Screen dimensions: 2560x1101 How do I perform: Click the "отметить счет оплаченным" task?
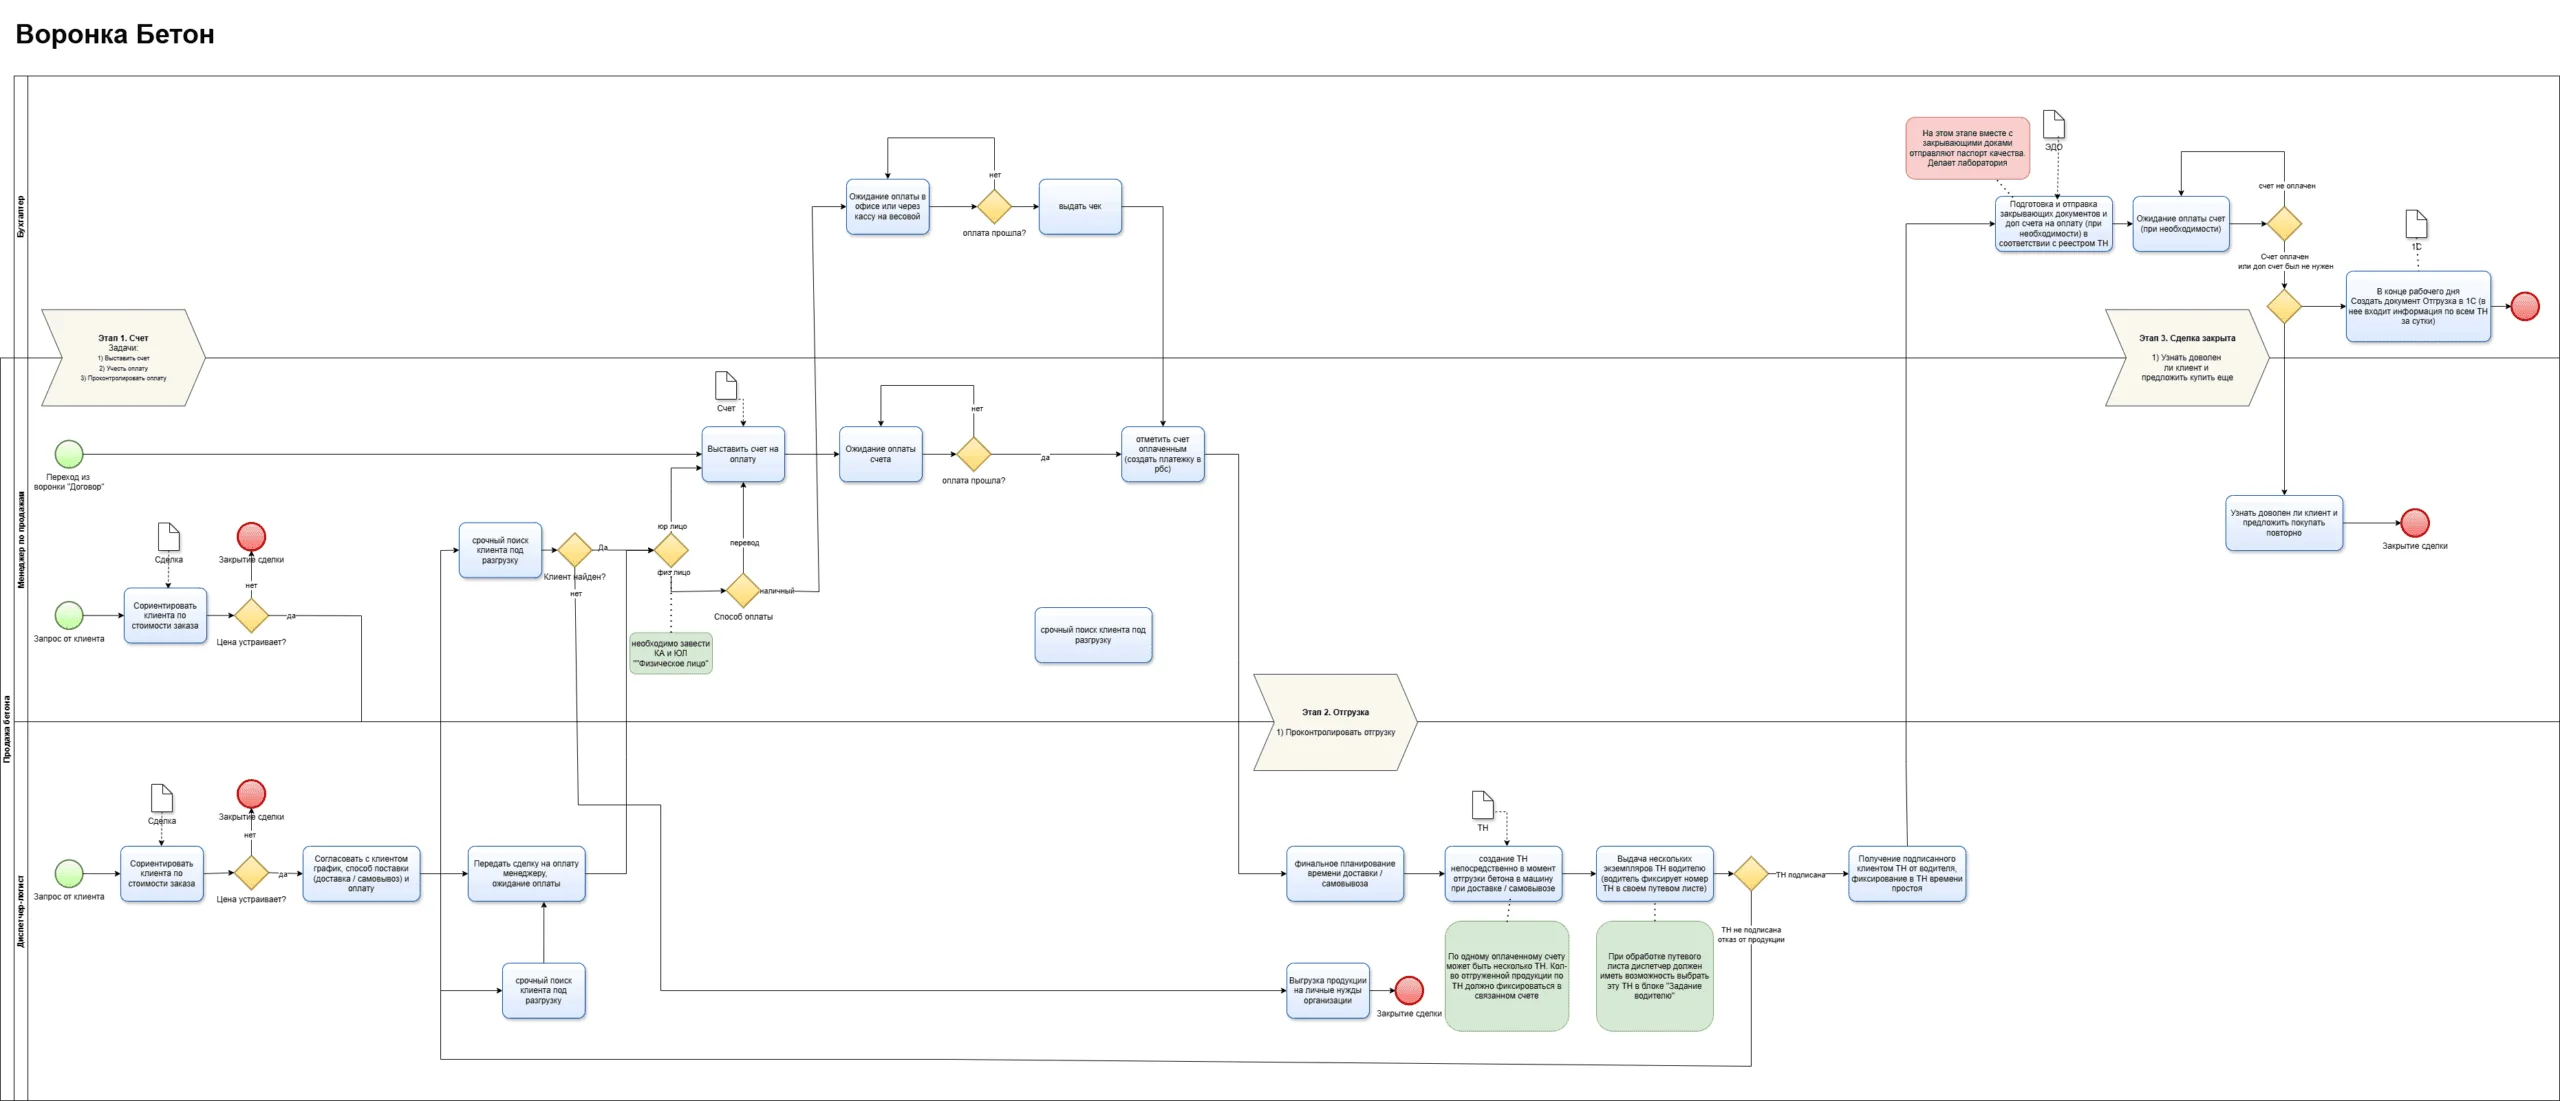tap(1163, 454)
